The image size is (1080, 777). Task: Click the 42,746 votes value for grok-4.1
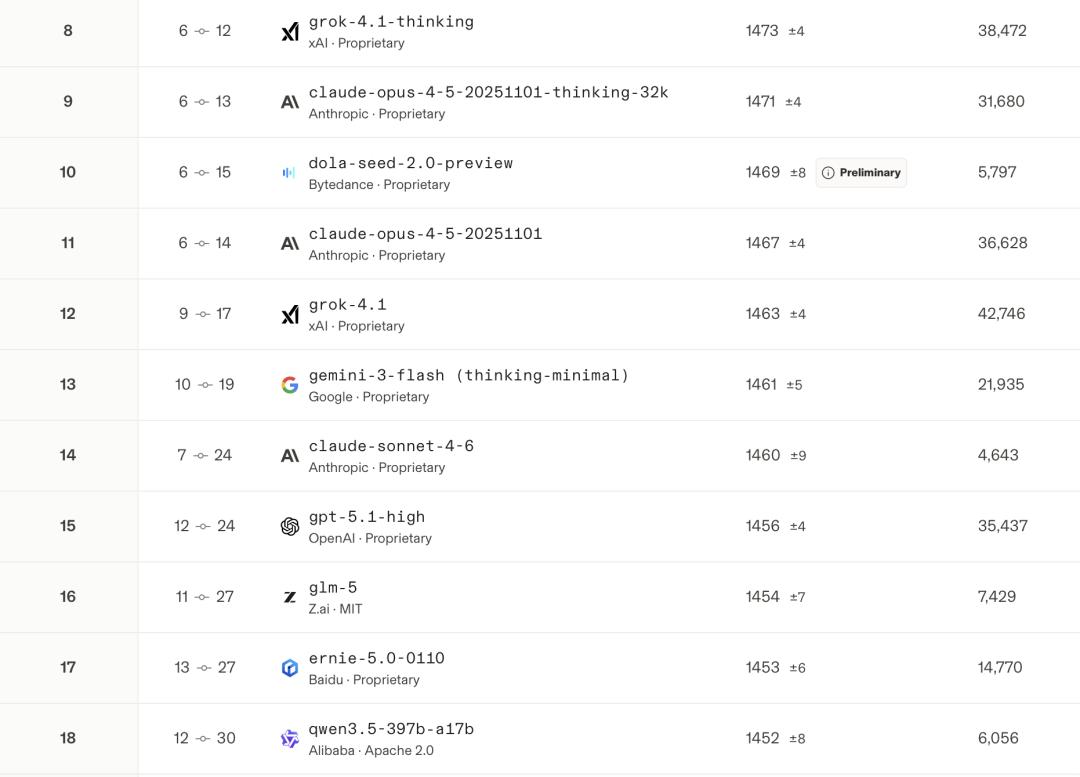point(1001,314)
